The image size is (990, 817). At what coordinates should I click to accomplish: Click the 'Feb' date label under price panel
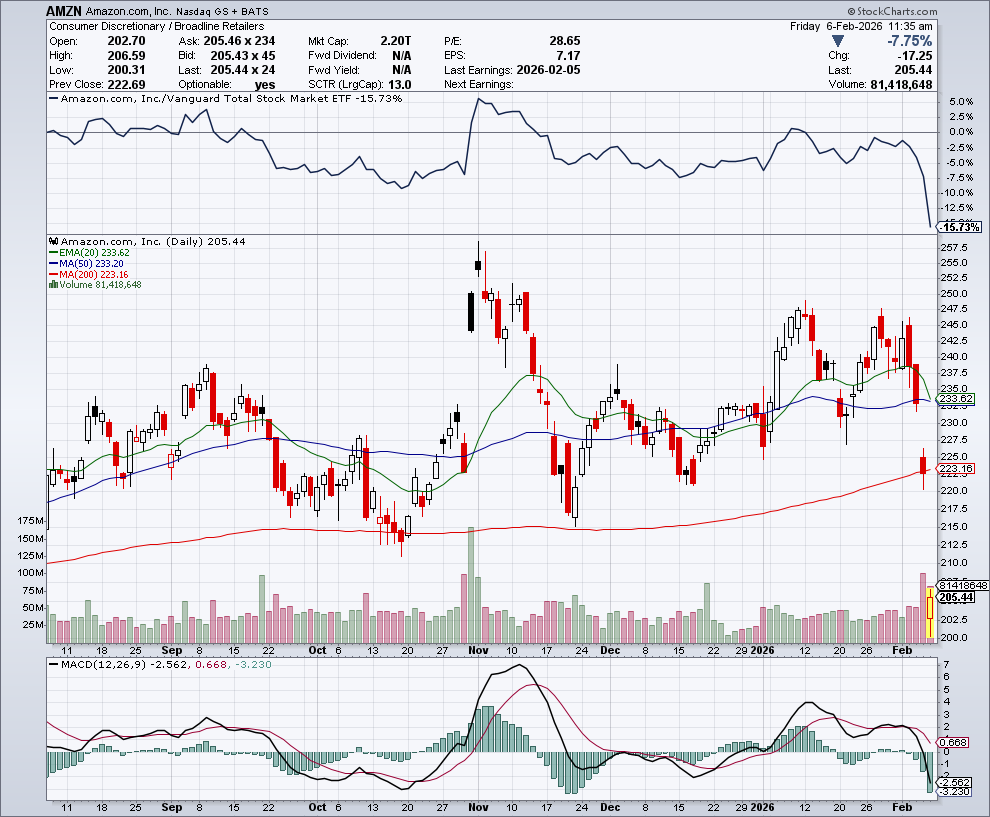pyautogui.click(x=902, y=650)
